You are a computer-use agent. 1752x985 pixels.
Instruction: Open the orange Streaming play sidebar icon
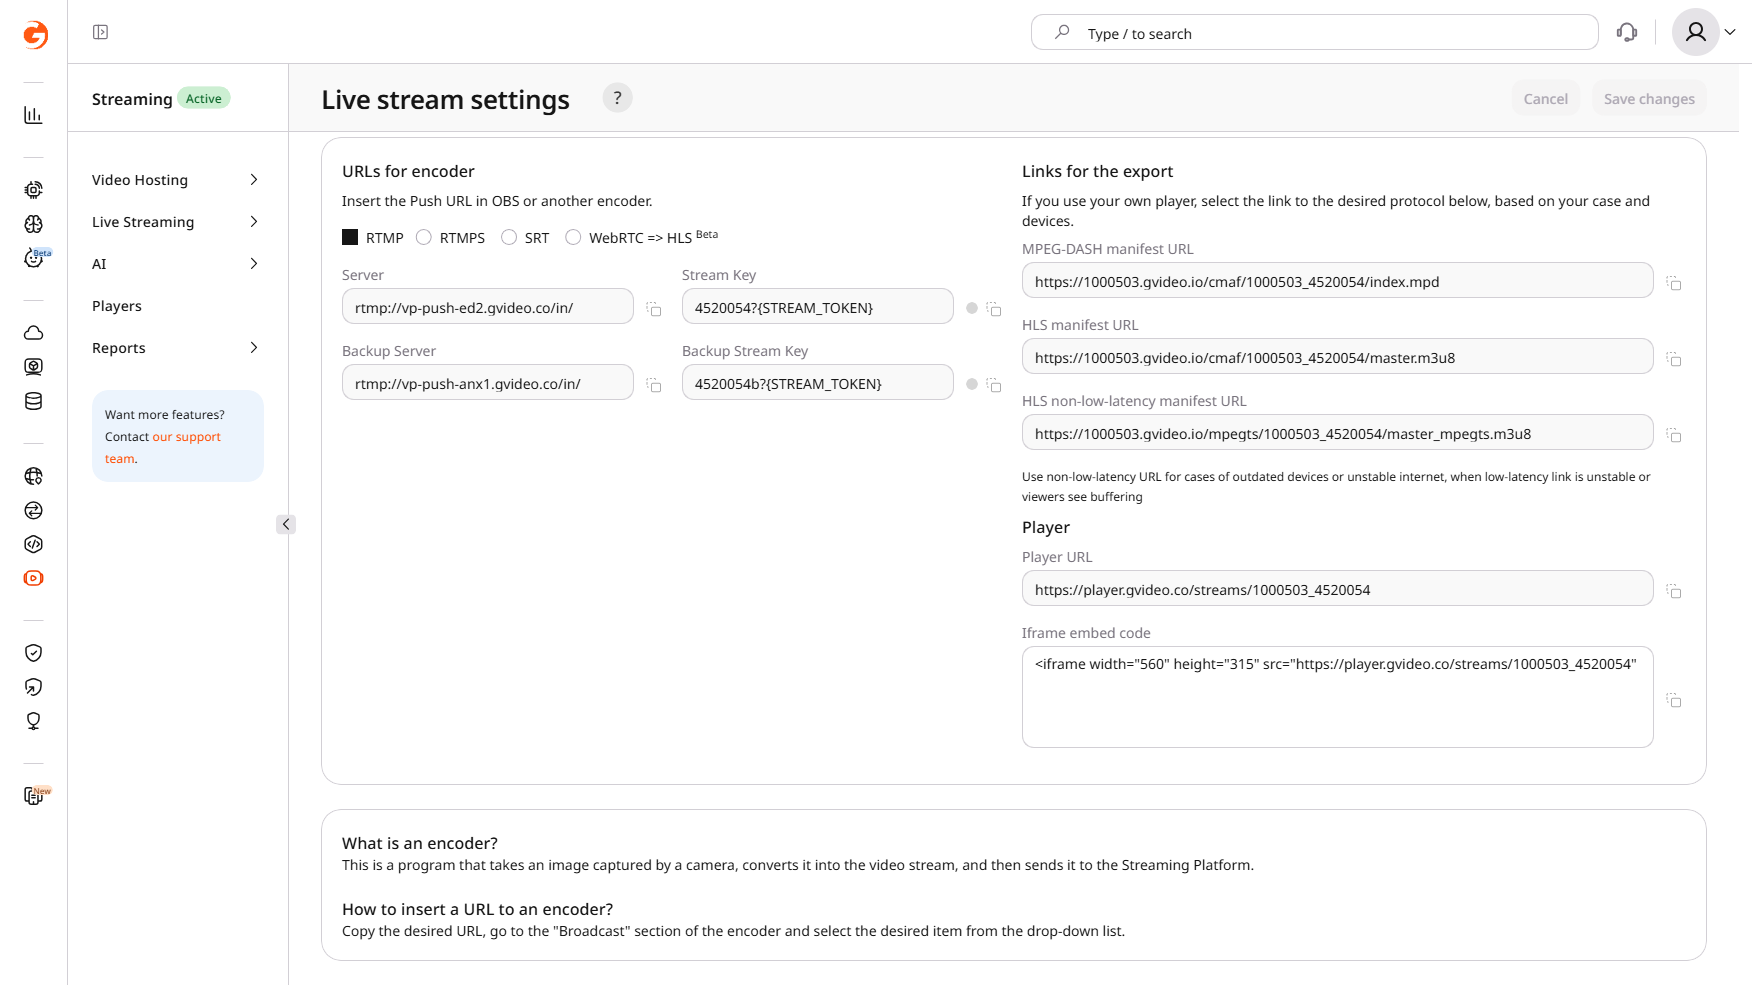tap(33, 578)
